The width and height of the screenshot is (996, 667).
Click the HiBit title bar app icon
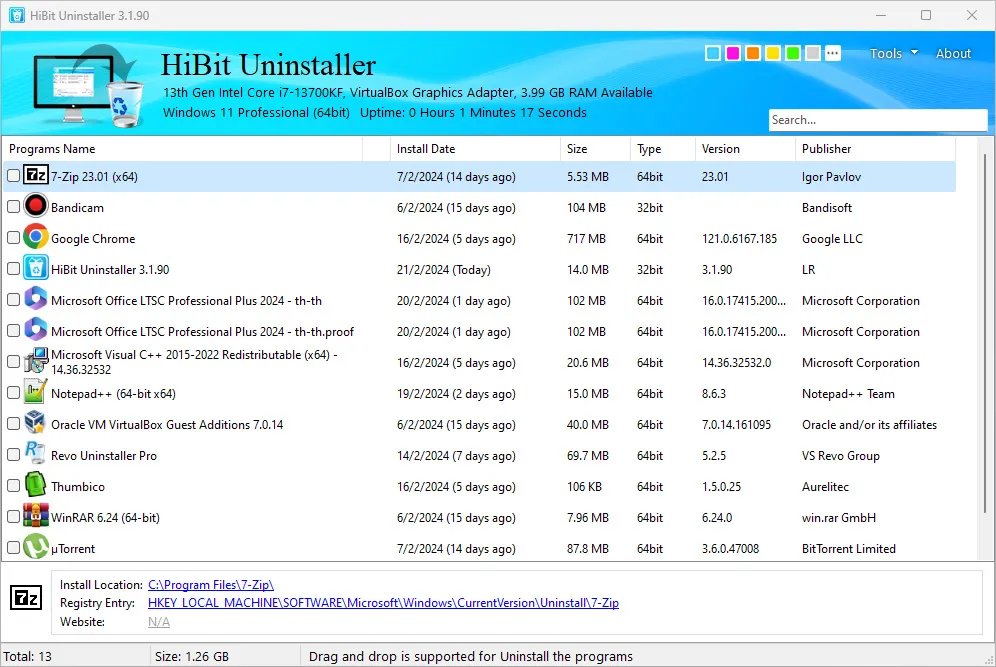click(17, 15)
